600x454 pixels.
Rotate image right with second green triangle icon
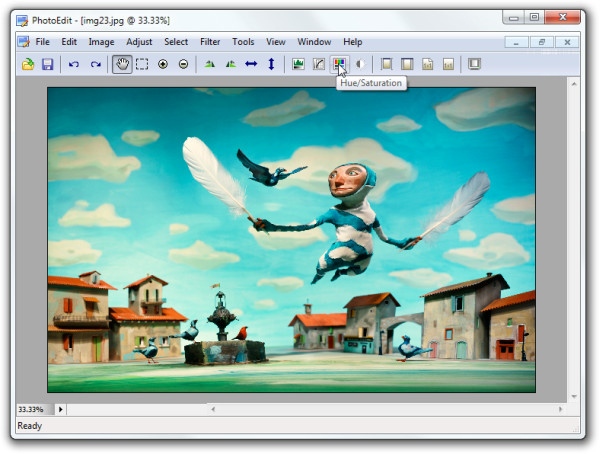click(230, 64)
